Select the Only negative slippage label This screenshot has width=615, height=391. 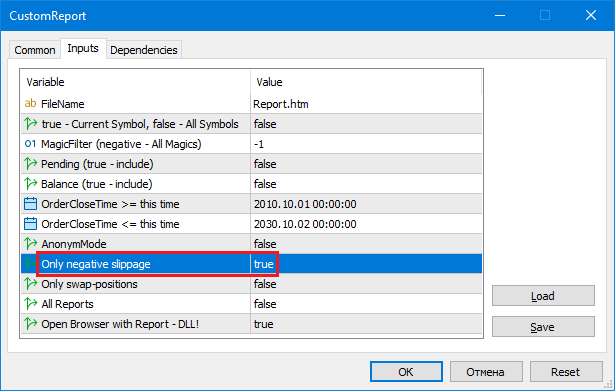tap(96, 264)
